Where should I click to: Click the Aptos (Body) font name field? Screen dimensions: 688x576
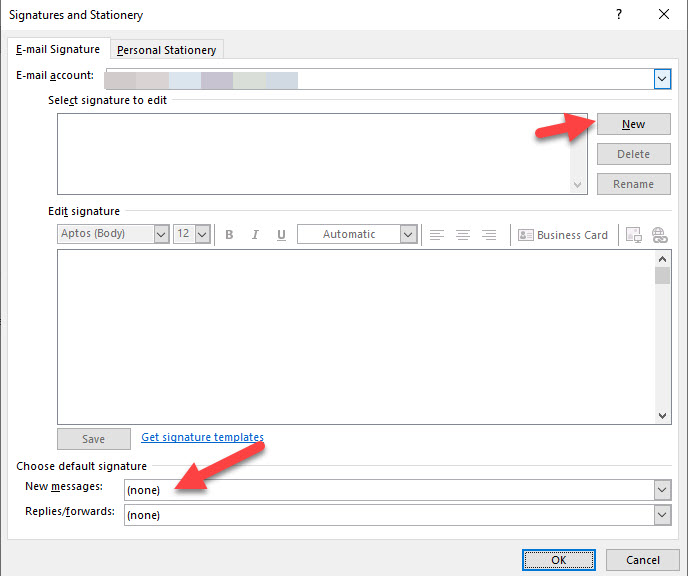click(x=106, y=234)
